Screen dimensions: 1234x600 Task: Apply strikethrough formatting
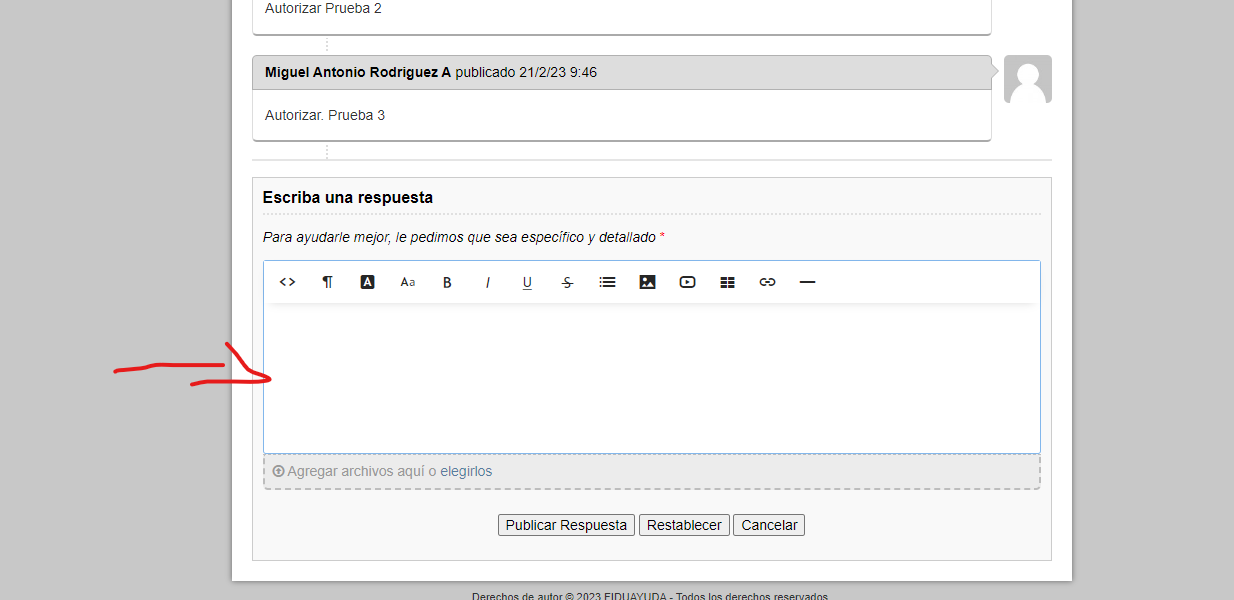coord(567,282)
